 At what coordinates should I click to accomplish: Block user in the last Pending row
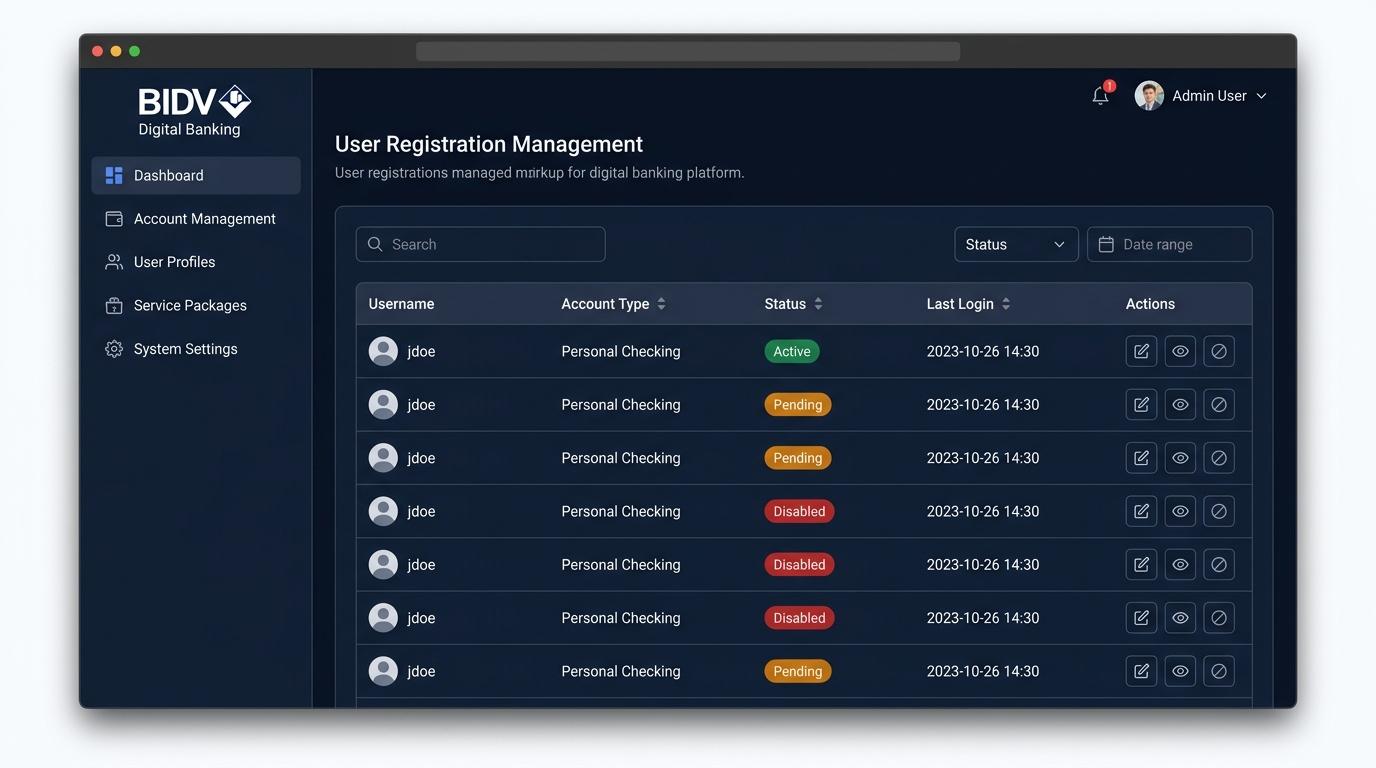coord(1219,671)
